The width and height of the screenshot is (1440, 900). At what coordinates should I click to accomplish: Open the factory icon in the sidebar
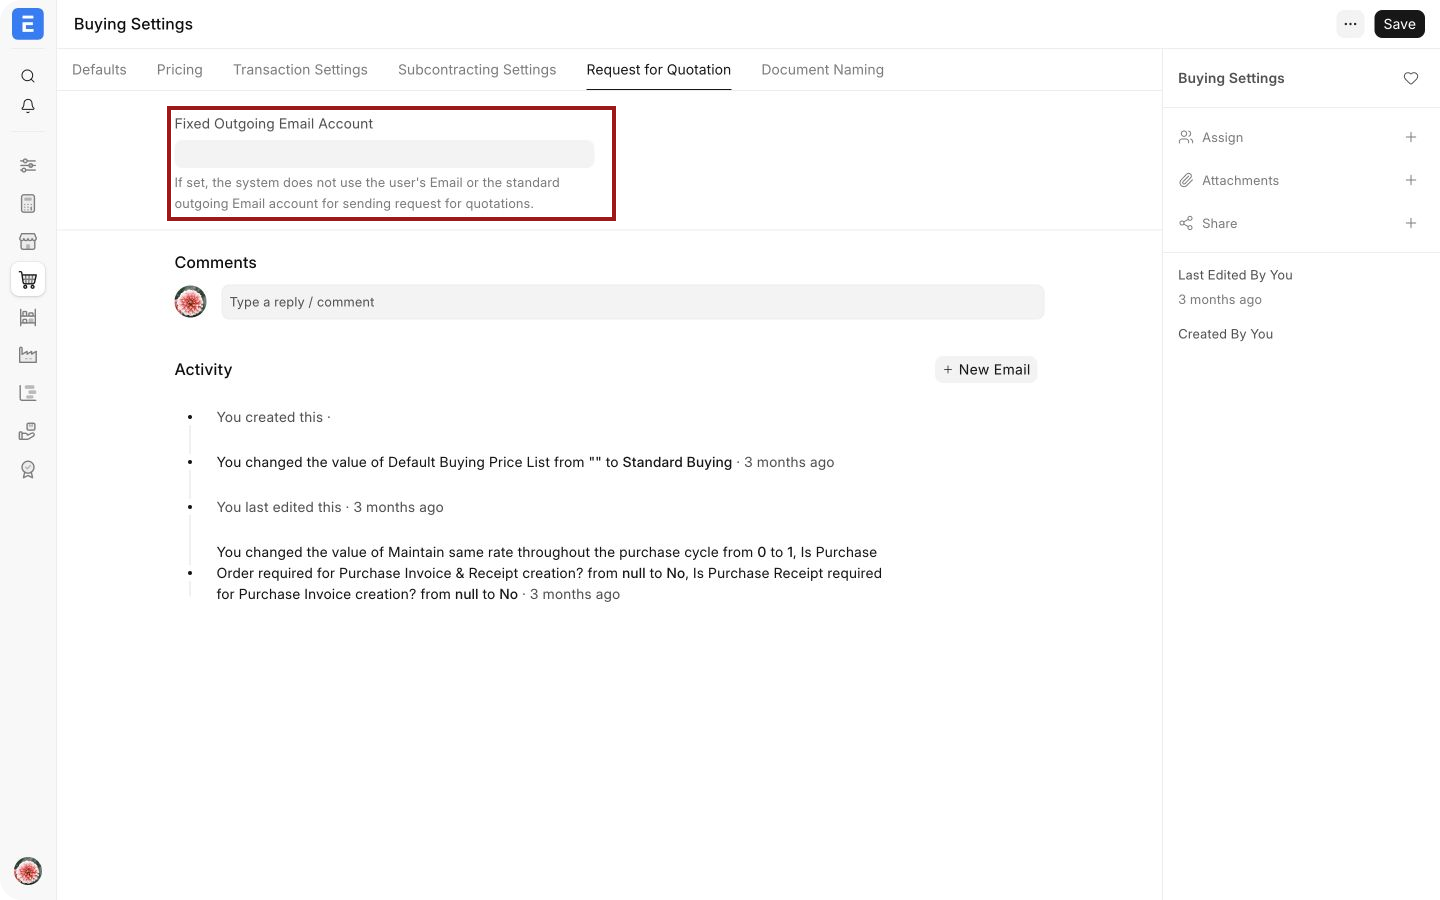click(x=28, y=355)
